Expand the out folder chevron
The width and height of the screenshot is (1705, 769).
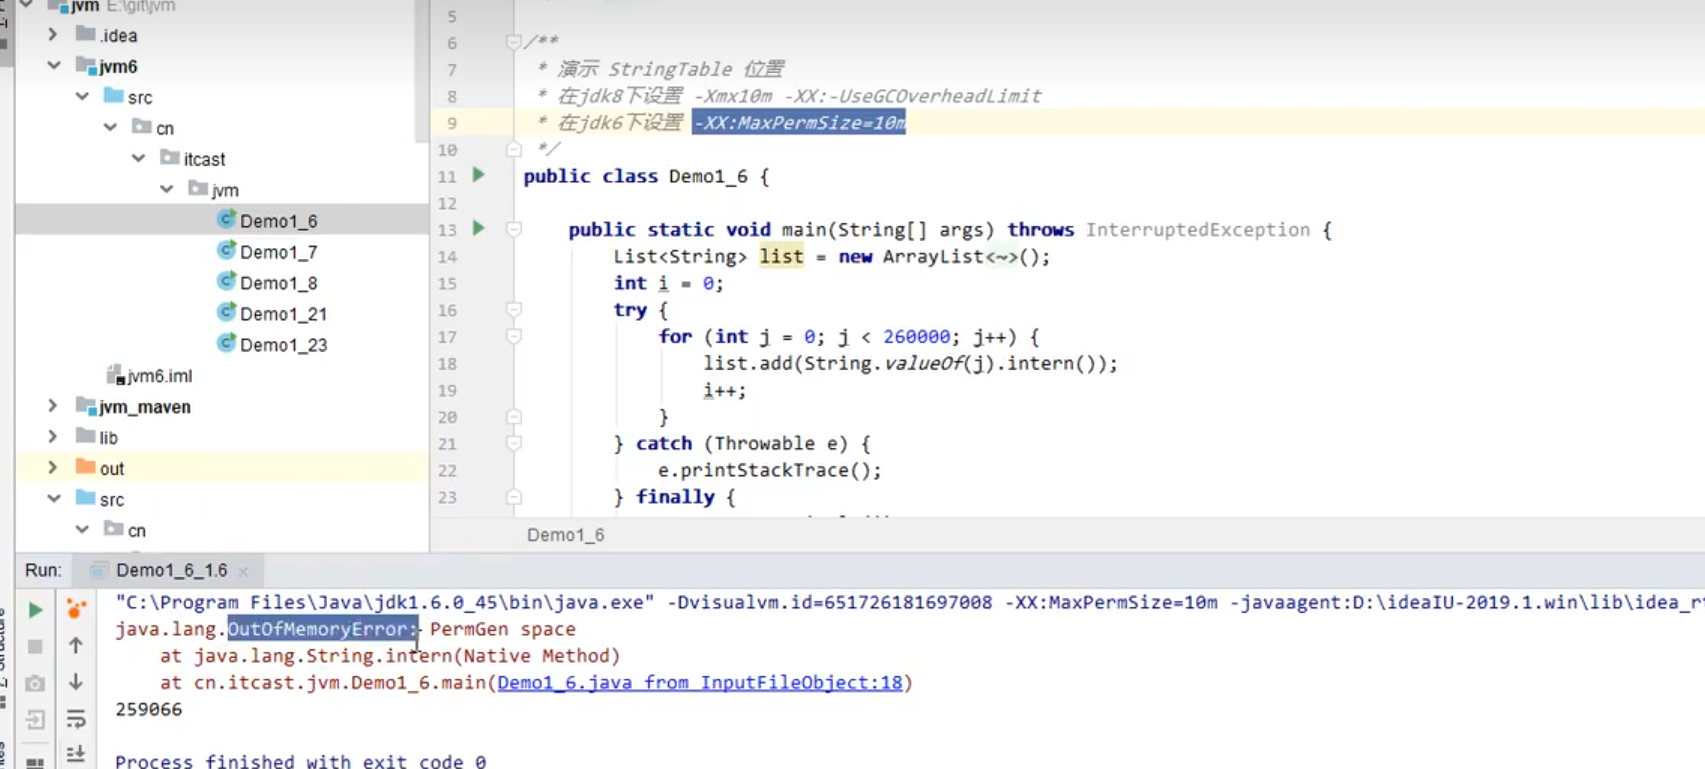click(x=53, y=468)
